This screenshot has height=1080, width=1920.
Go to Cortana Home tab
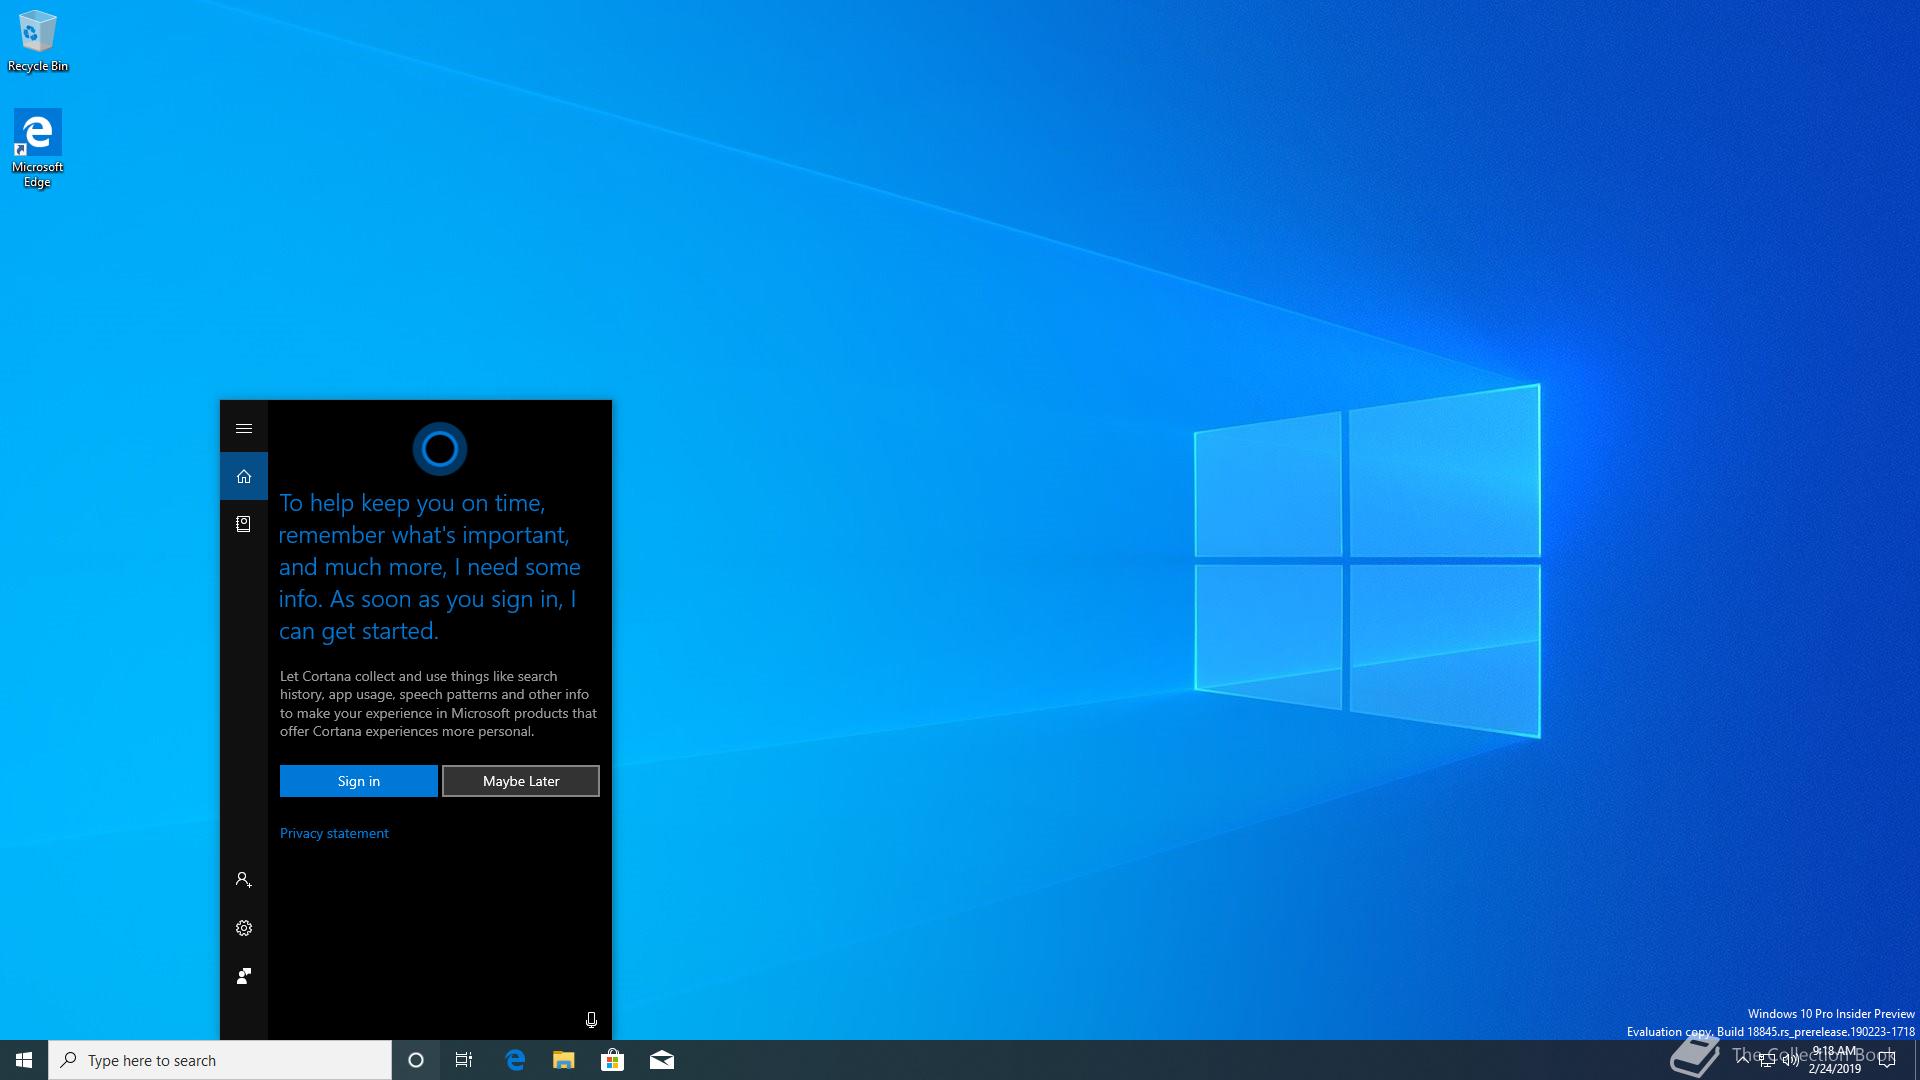243,476
